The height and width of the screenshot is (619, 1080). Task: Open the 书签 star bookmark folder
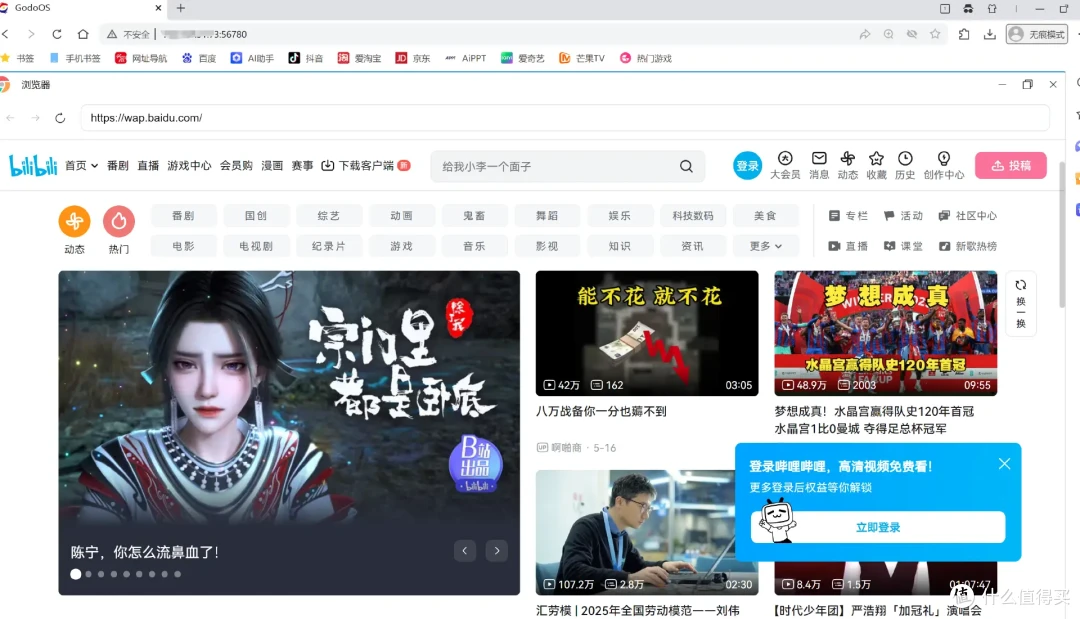click(18, 59)
